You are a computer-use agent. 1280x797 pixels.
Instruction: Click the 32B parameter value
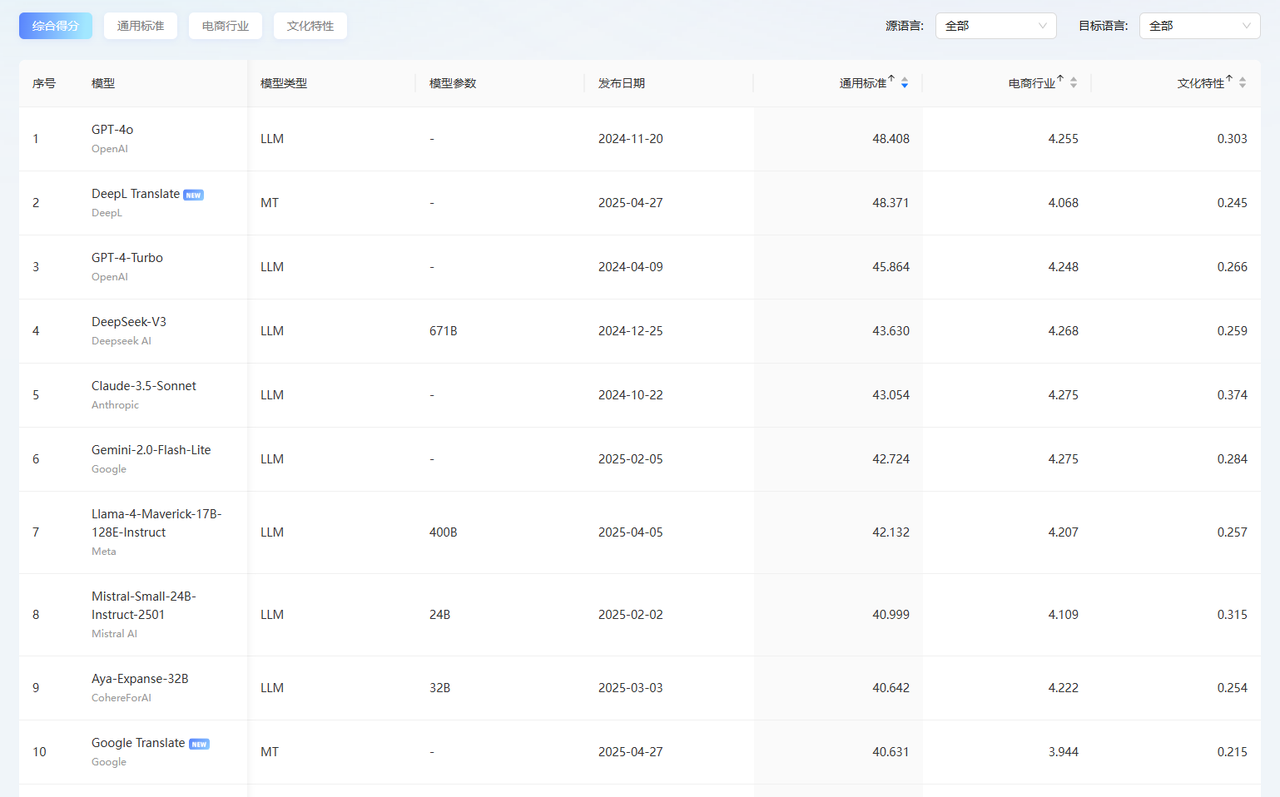click(x=440, y=688)
